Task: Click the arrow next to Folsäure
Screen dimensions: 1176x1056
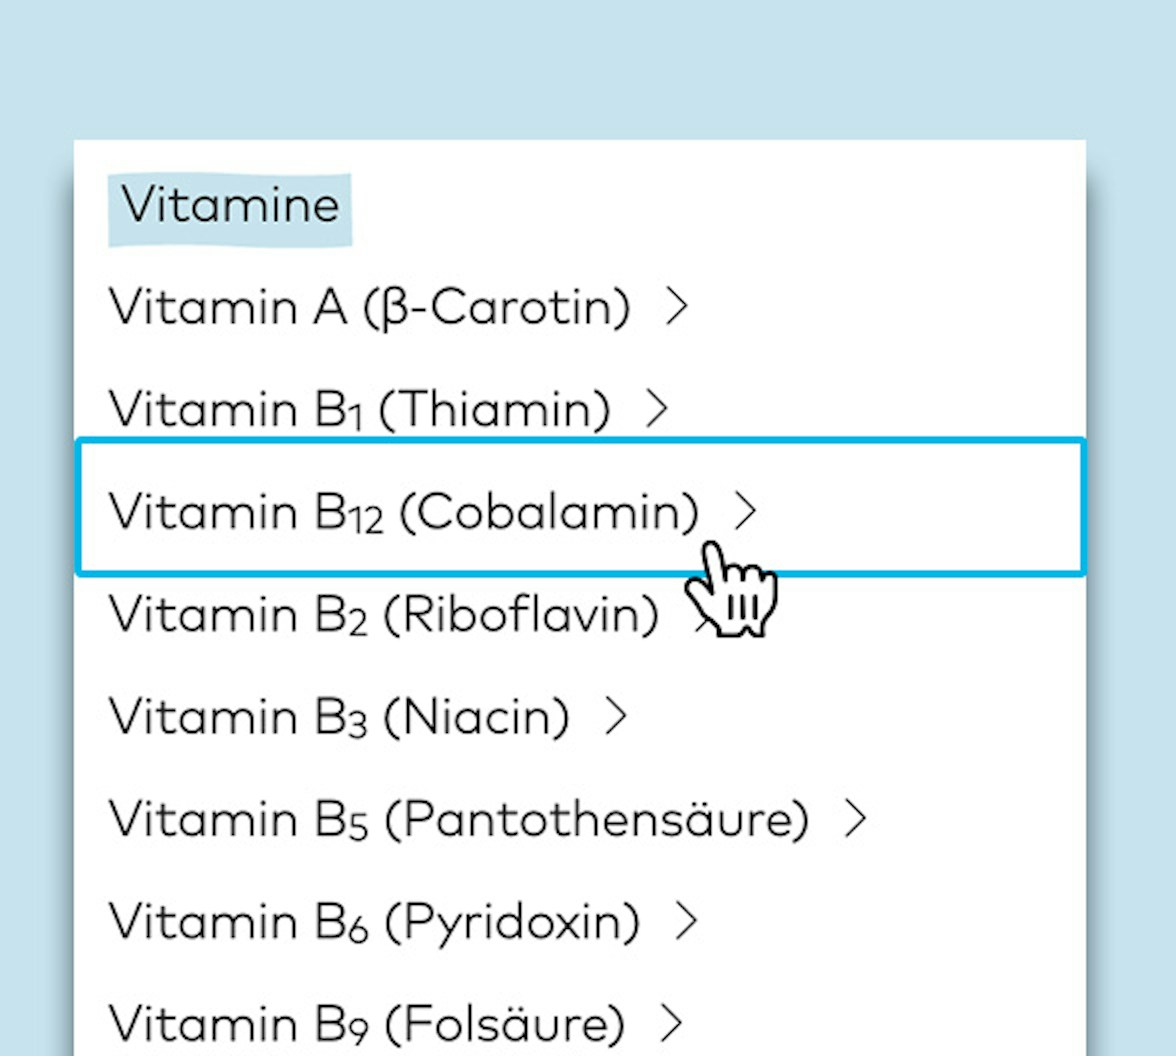Action: click(672, 1023)
